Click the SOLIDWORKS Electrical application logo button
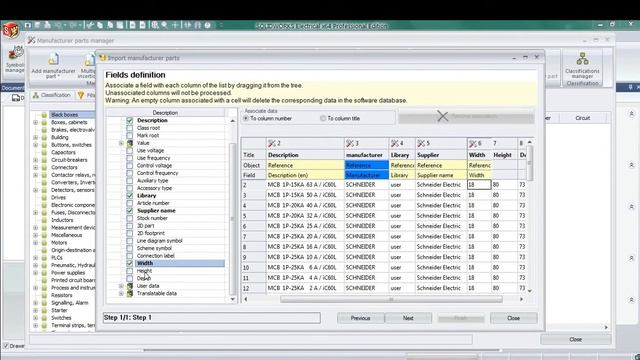Screen dimensions: 640x360 pos(11,30)
